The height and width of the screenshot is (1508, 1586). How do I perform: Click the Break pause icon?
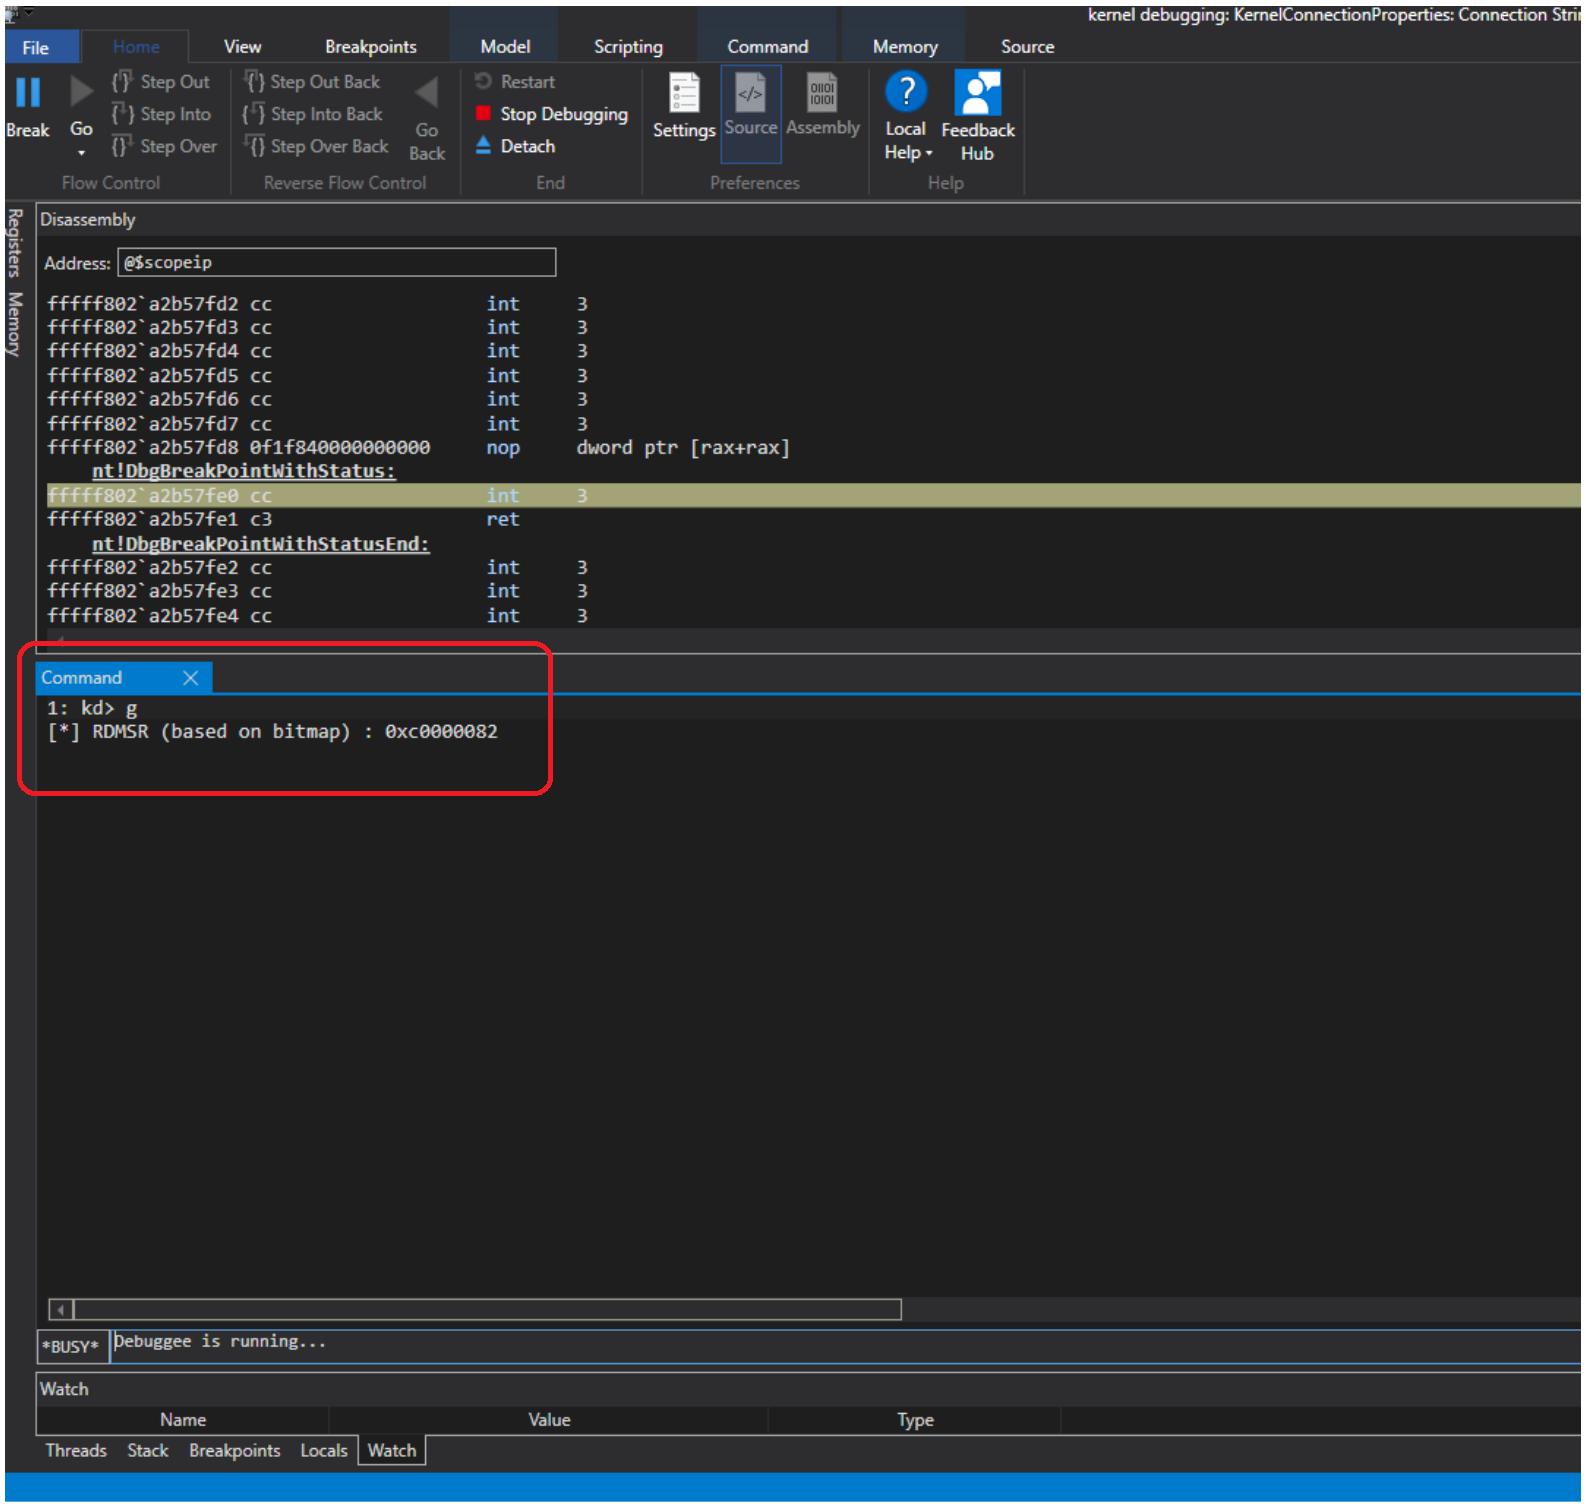click(x=28, y=92)
